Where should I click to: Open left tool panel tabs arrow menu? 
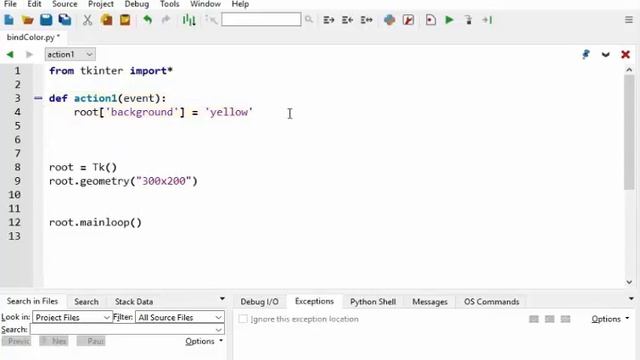222,299
